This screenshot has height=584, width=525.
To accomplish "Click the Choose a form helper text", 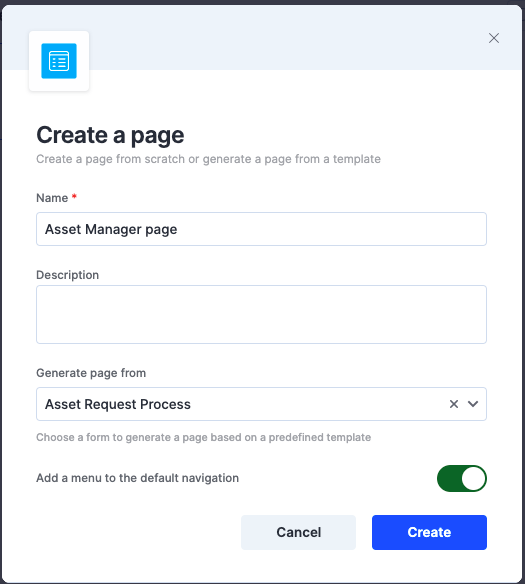I will [x=204, y=437].
